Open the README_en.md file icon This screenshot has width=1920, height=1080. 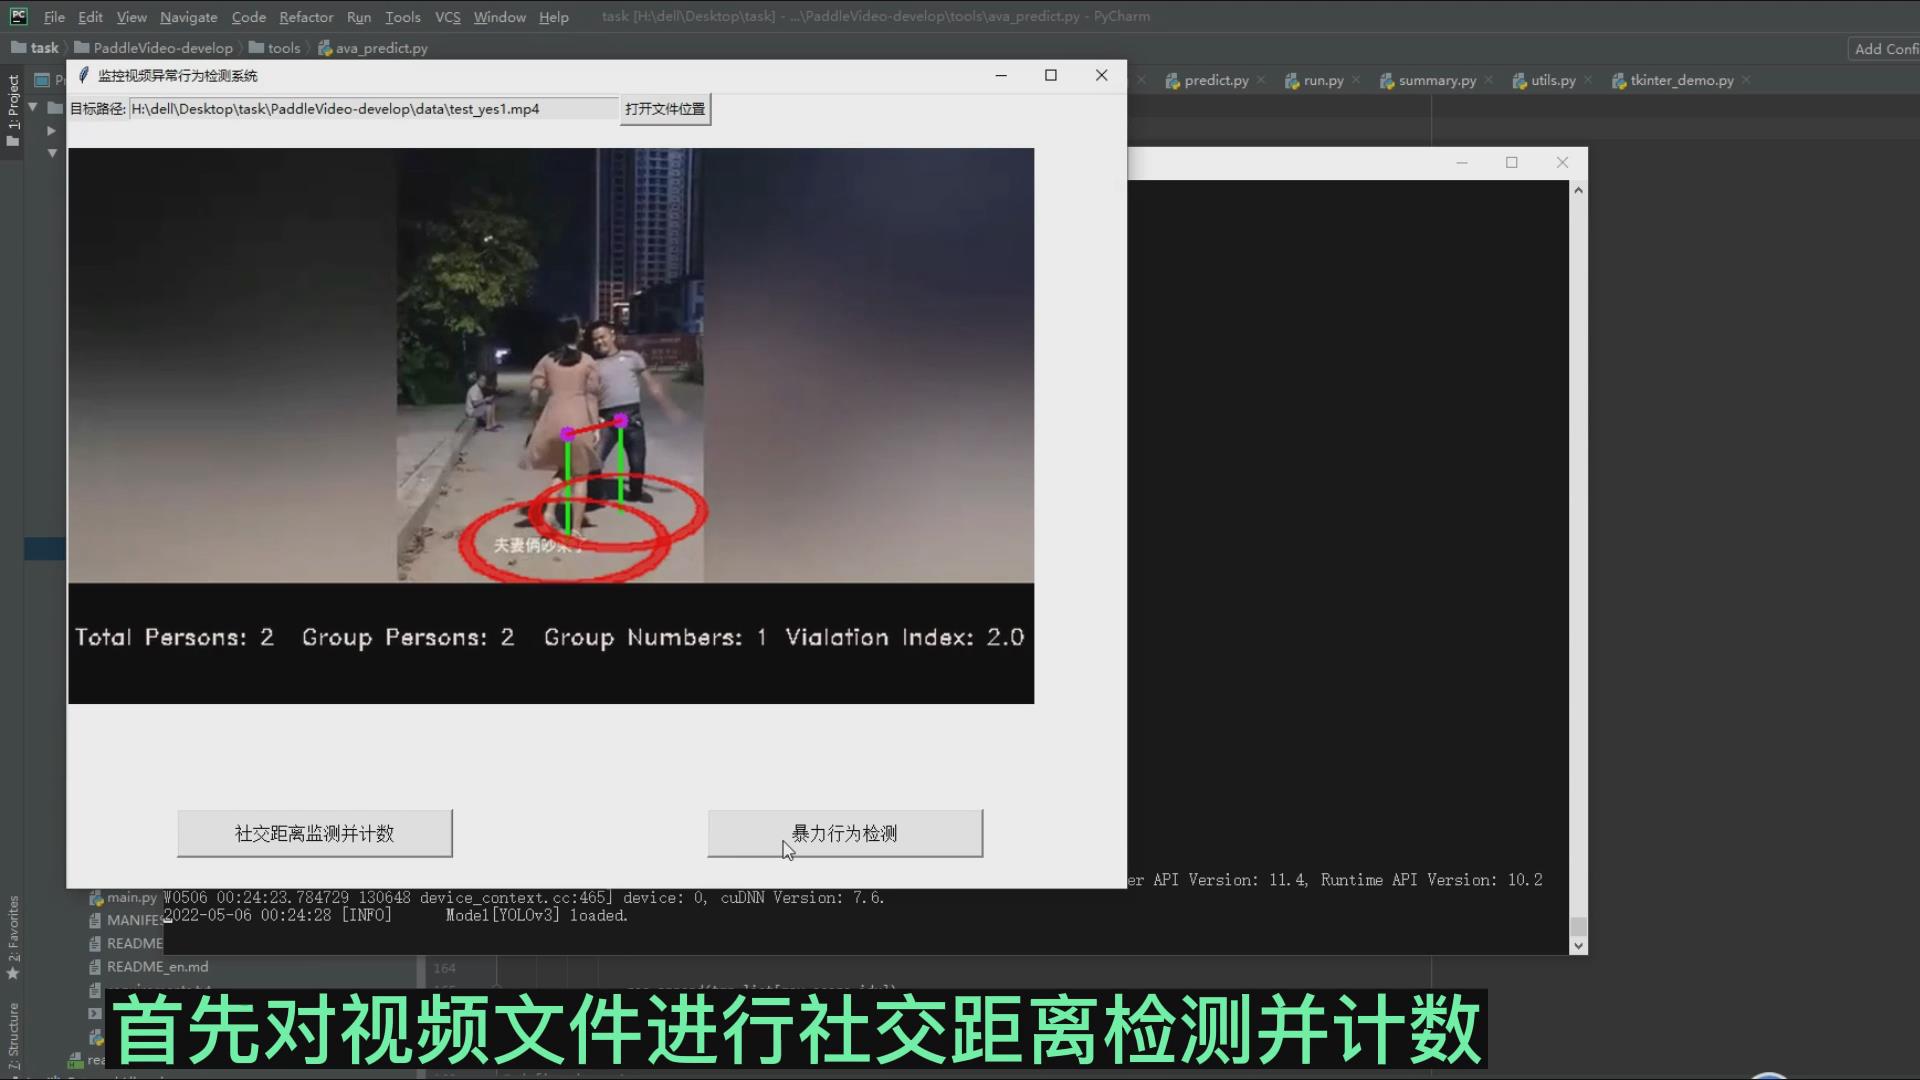click(95, 966)
